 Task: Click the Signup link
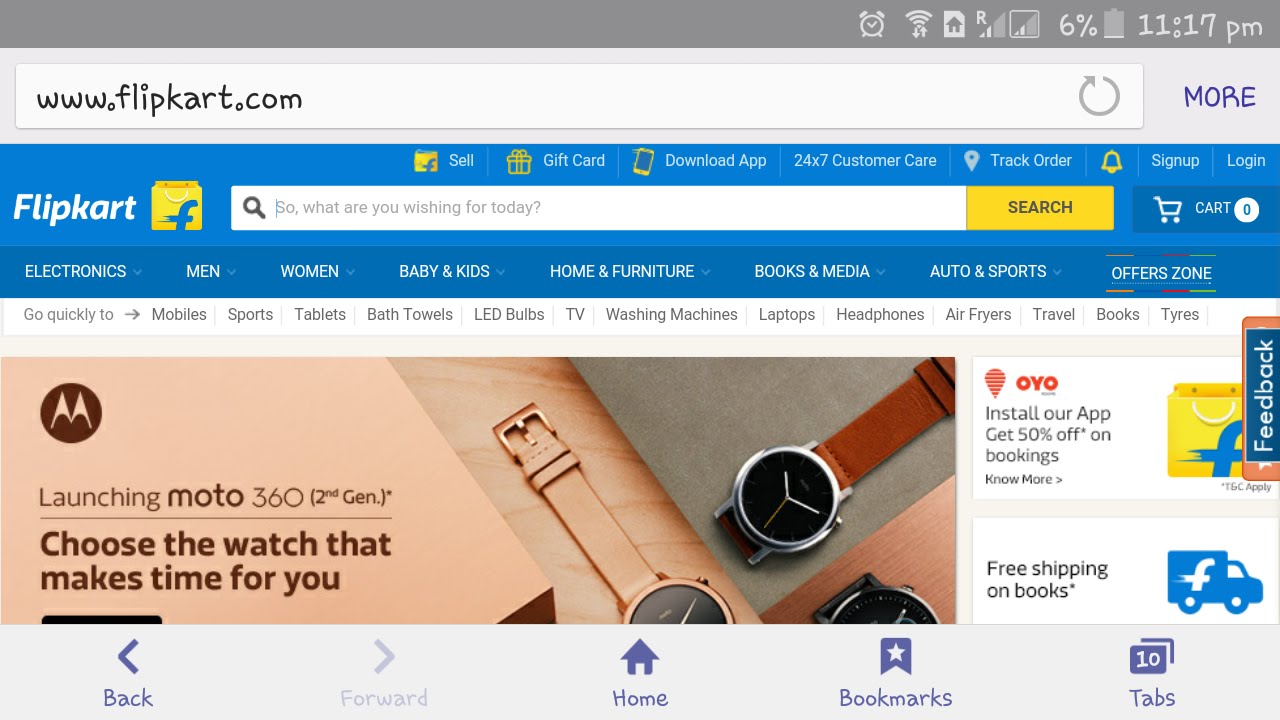point(1175,160)
